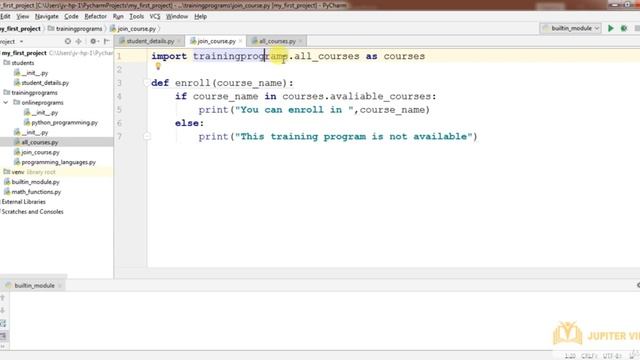
Task: Select External Libraries in Project tree
Action: coord(23,202)
